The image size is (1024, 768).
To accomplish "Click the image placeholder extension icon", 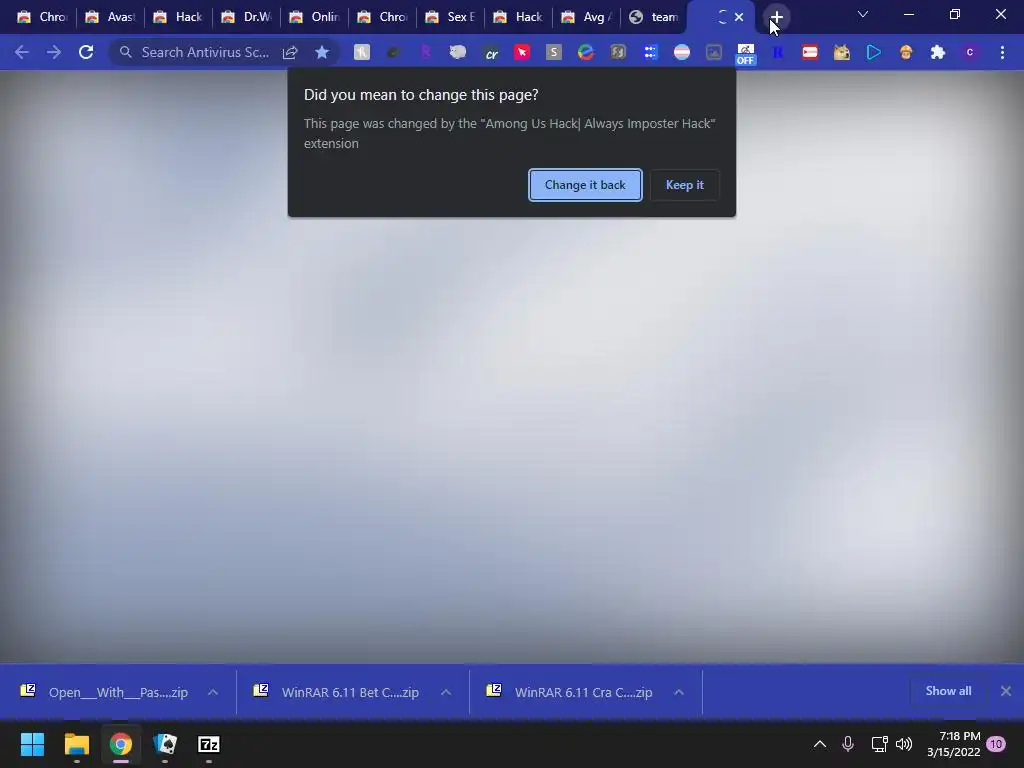I will coord(714,52).
